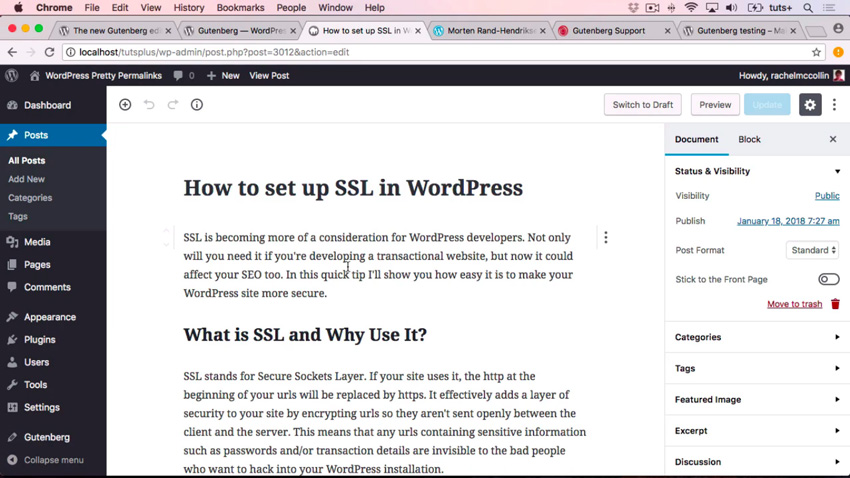This screenshot has width=850, height=478.
Task: Go back in Chrome
Action: coord(12,52)
